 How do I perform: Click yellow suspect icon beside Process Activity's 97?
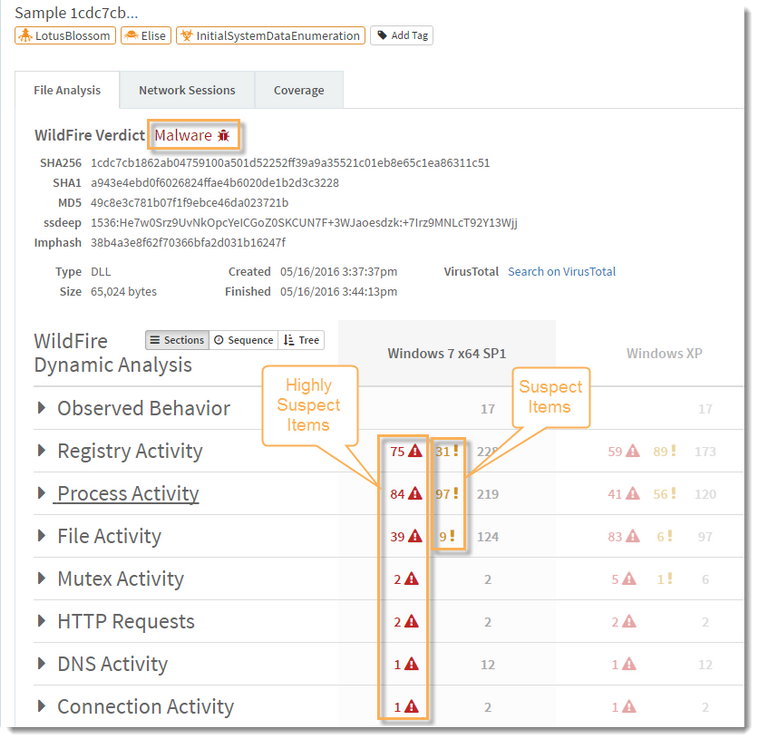[453, 493]
